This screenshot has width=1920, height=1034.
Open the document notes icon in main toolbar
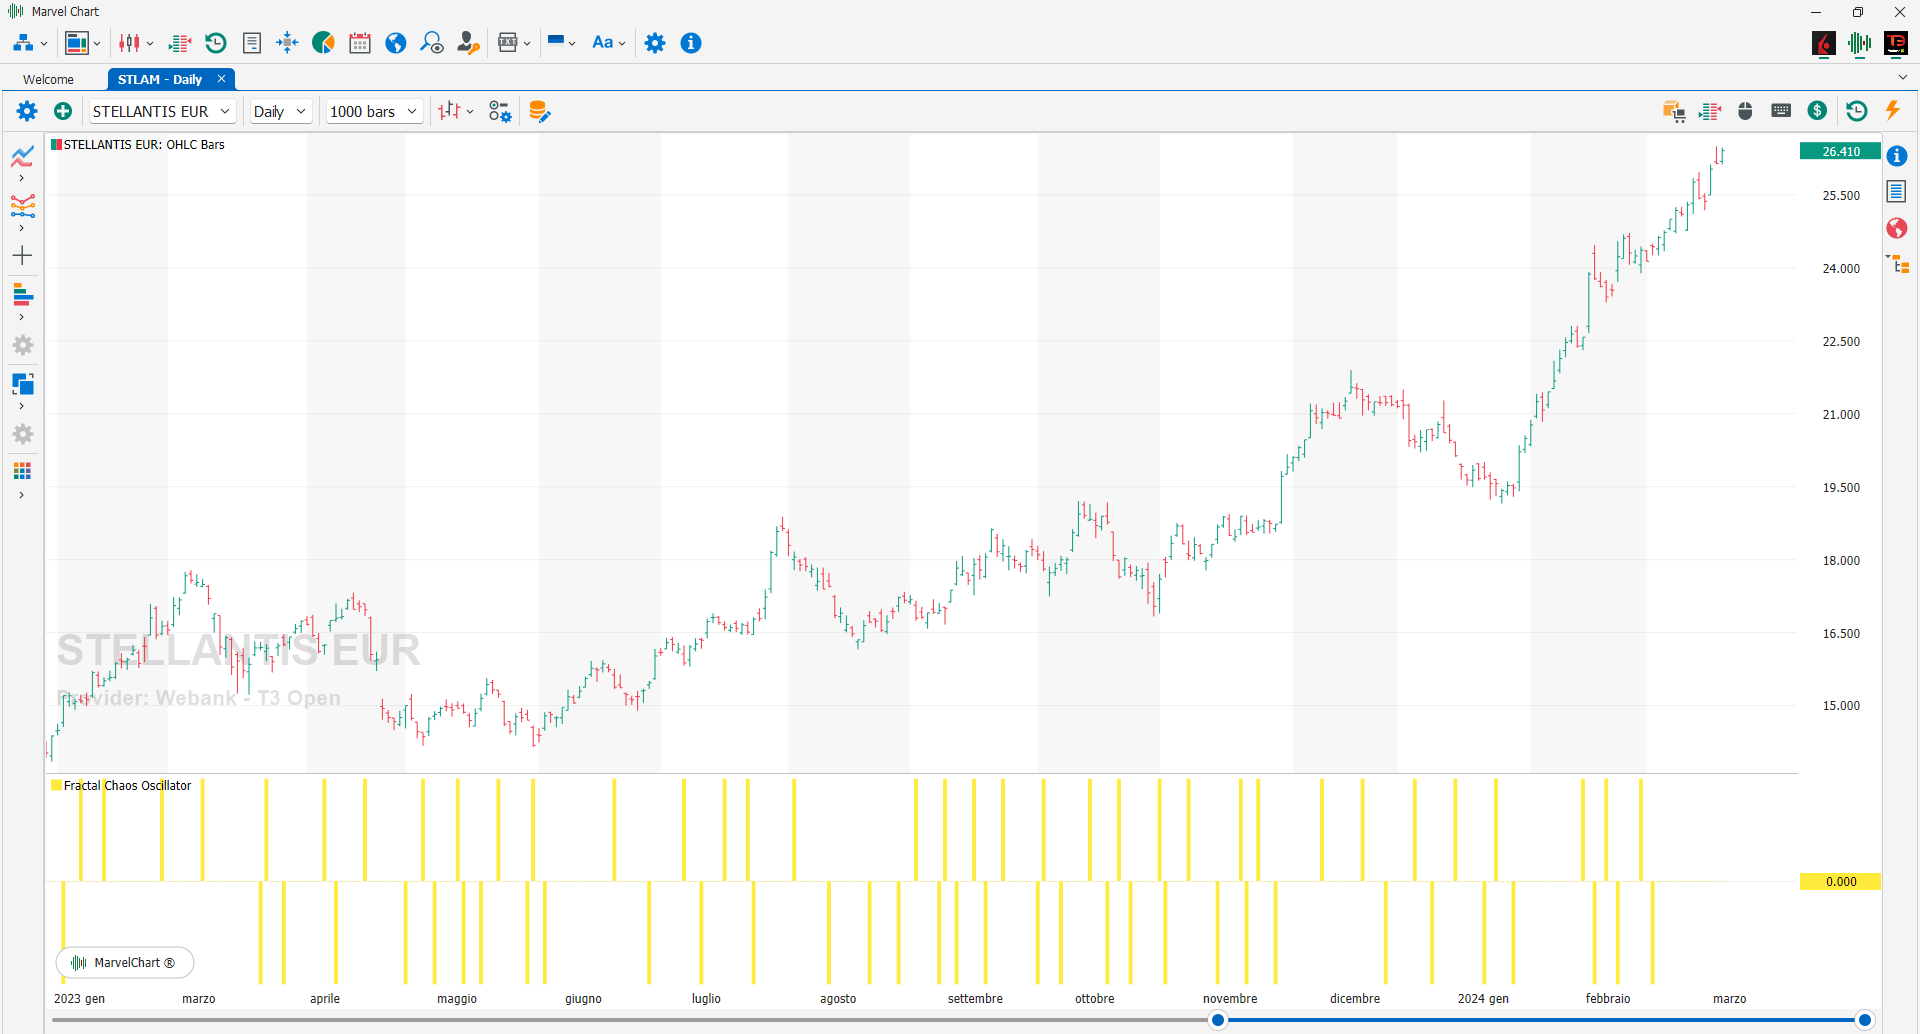(x=252, y=43)
